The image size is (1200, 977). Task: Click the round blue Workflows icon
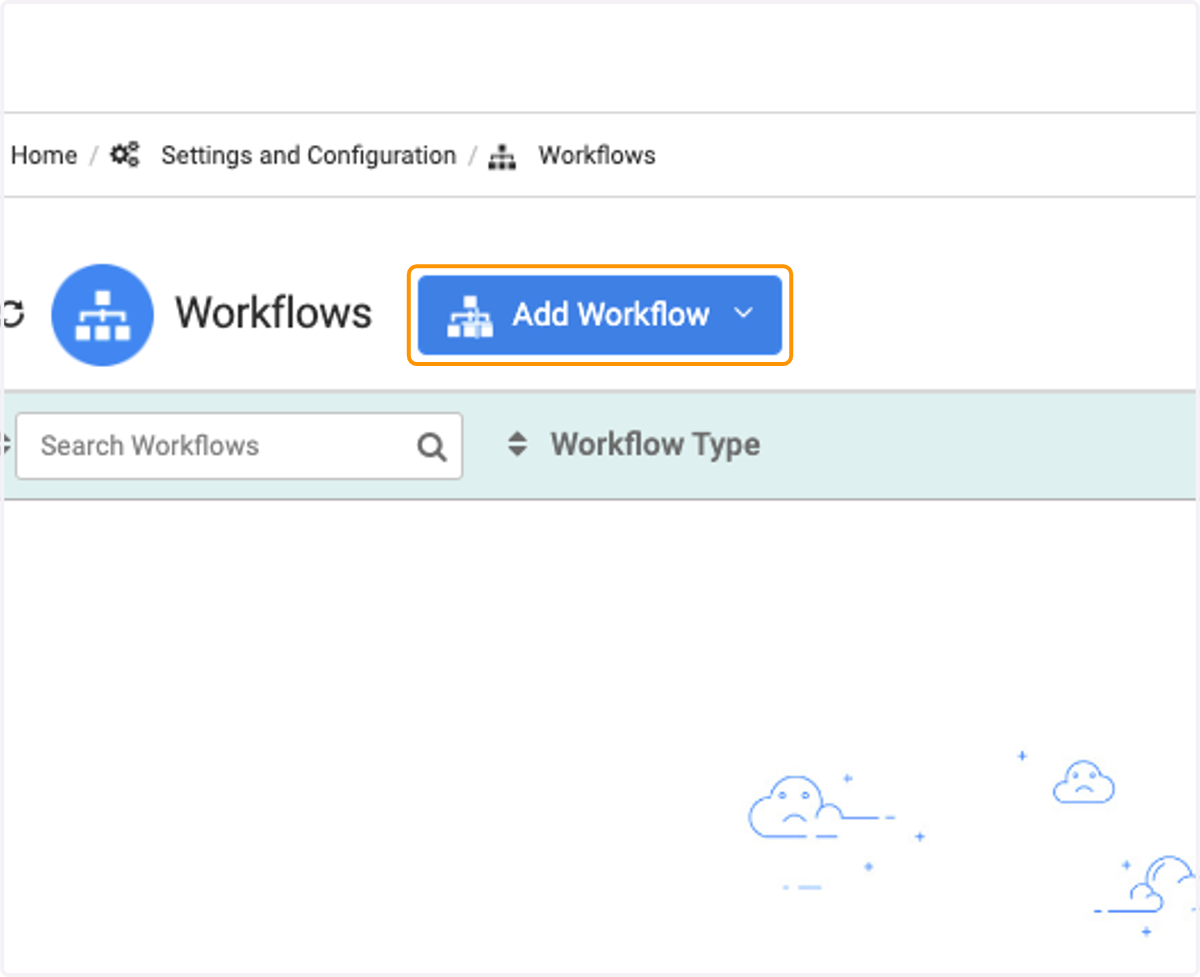click(103, 315)
